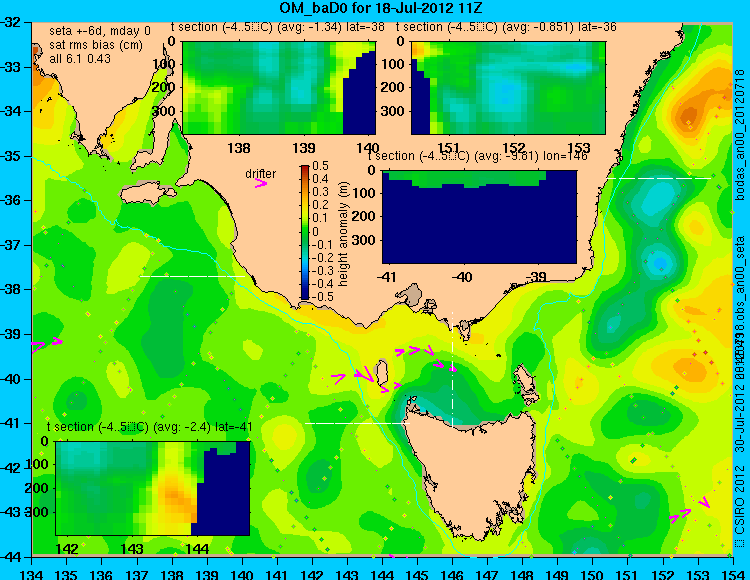Select the statistics line 'all 6.1 0.43'
Viewport: 750px width, 580px height.
pos(80,59)
